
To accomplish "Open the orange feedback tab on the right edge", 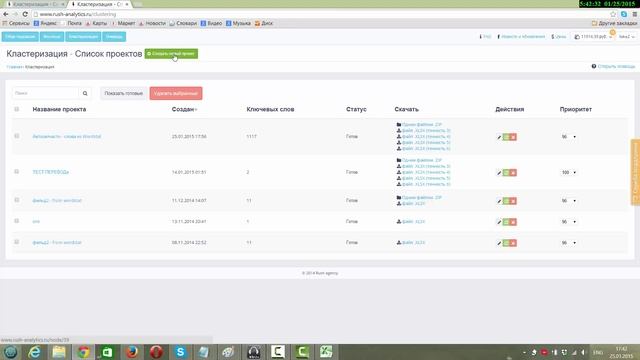I will click(635, 172).
